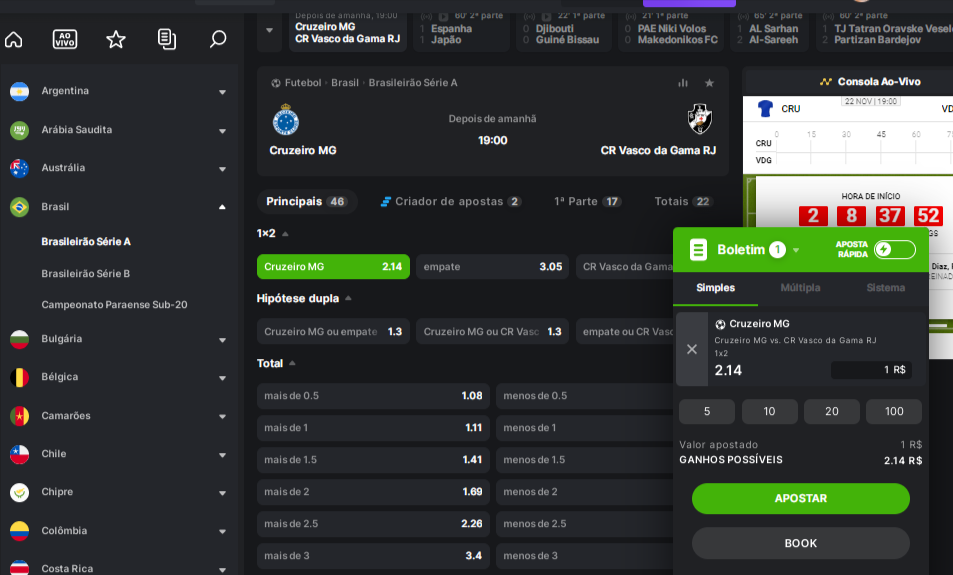This screenshot has width=953, height=575.
Task: Toggle the Aposta Rápida switch
Action: (x=895, y=249)
